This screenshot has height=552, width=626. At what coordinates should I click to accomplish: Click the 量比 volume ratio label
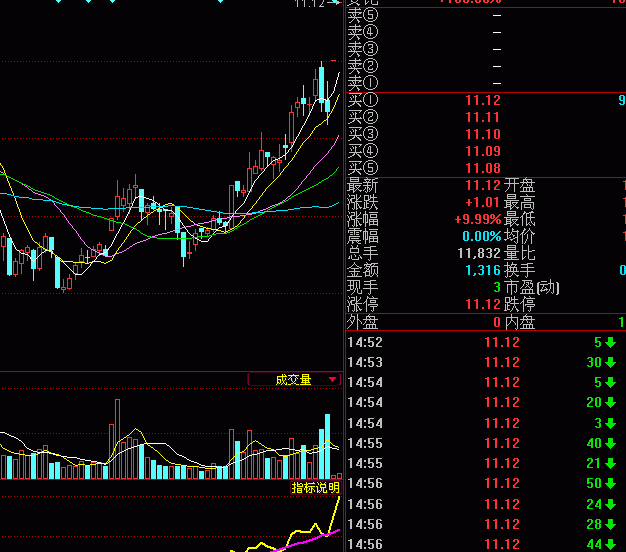pyautogui.click(x=519, y=253)
